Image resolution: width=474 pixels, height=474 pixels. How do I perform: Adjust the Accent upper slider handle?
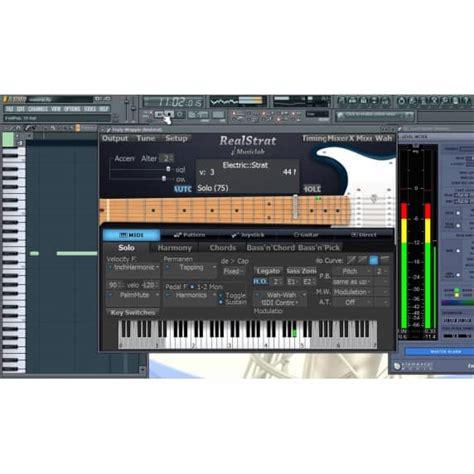tap(168, 169)
